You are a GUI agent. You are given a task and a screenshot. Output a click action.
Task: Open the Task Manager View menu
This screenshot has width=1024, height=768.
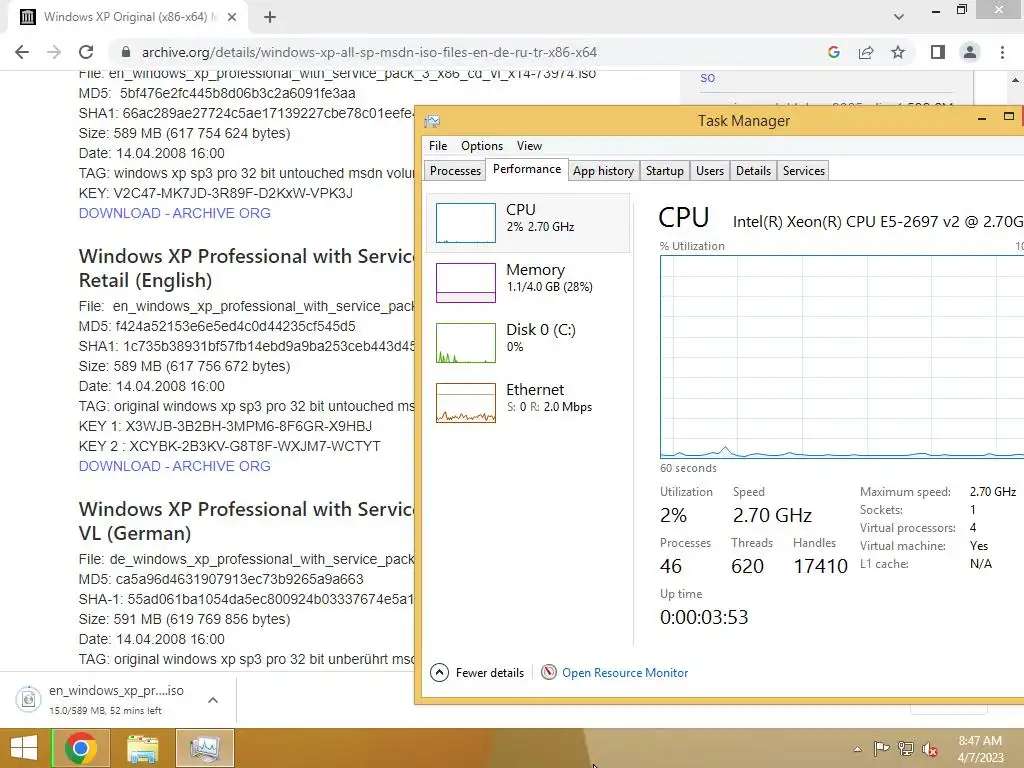coord(530,146)
